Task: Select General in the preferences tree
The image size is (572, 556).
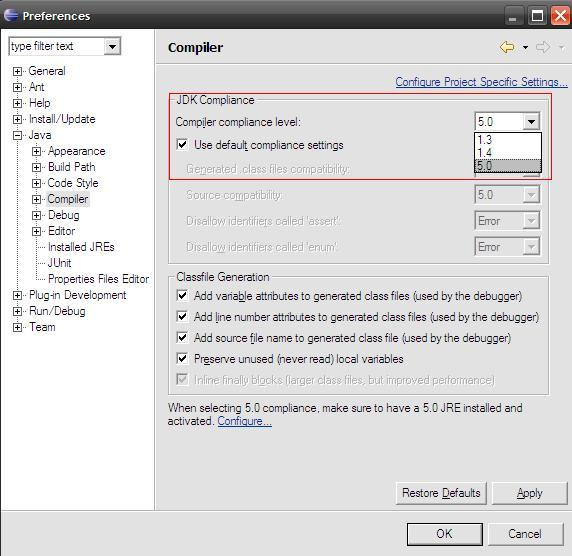Action: [47, 71]
